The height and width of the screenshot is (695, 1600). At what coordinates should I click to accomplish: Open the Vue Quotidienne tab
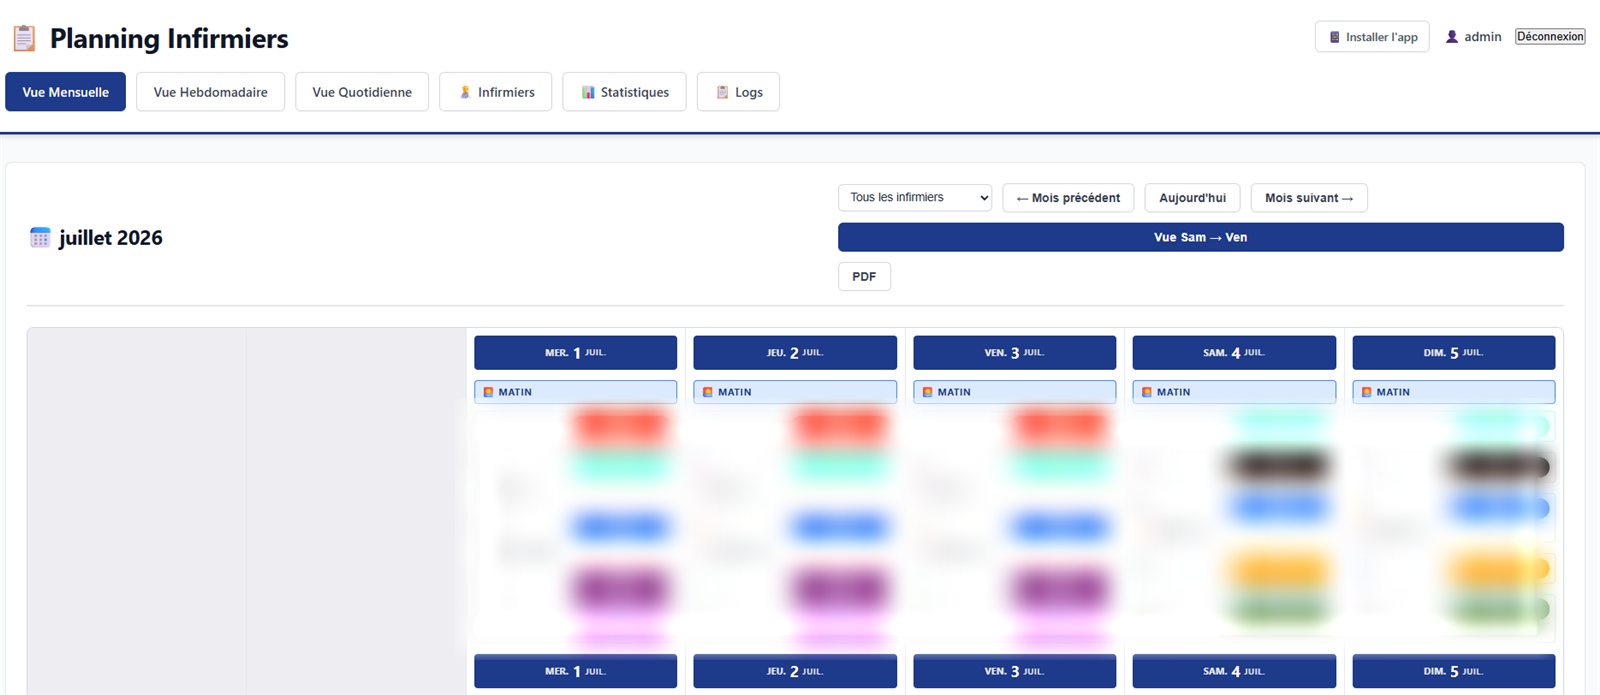362,92
